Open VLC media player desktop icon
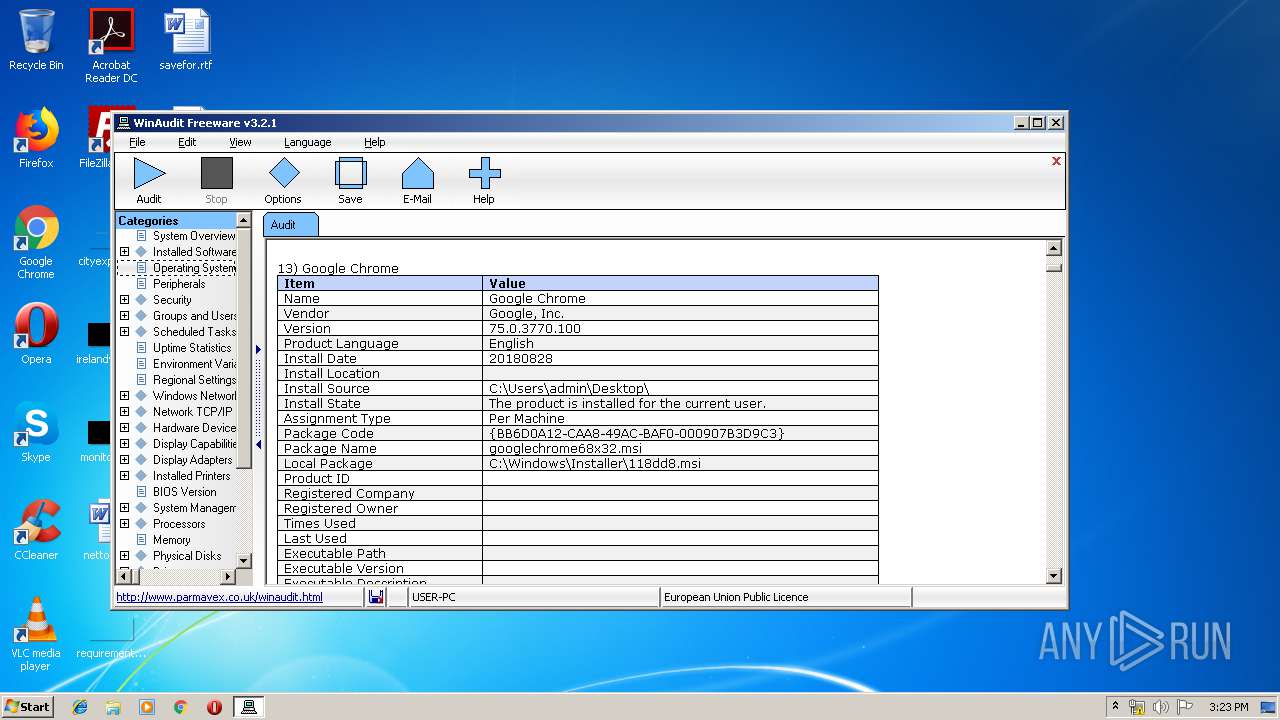1280x720 pixels. [x=36, y=634]
